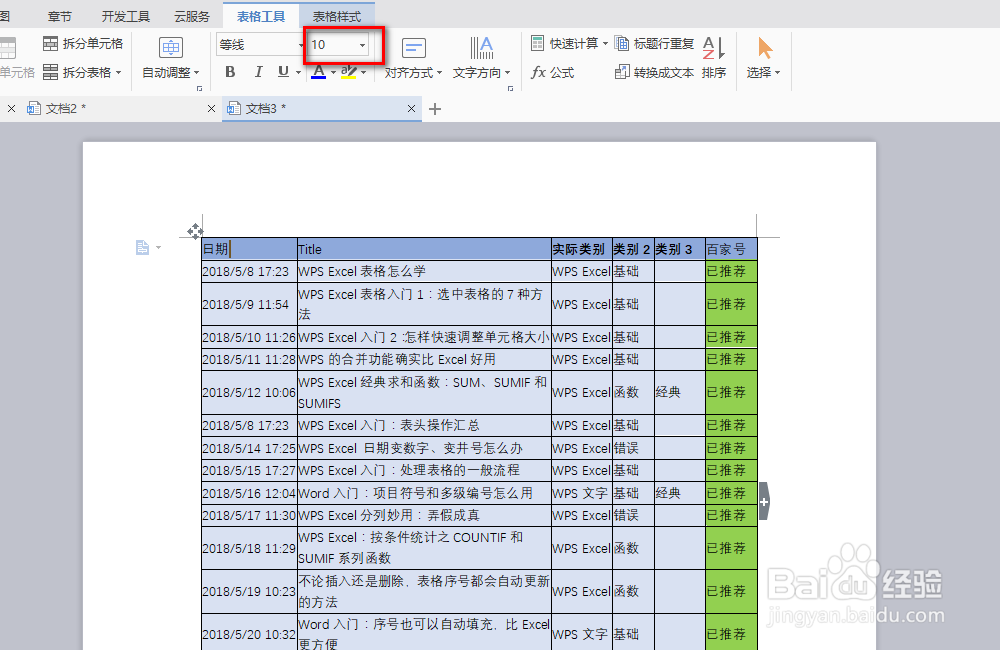Click the repeat header rows (标题行重复) icon
The height and width of the screenshot is (650, 1000).
(x=622, y=43)
